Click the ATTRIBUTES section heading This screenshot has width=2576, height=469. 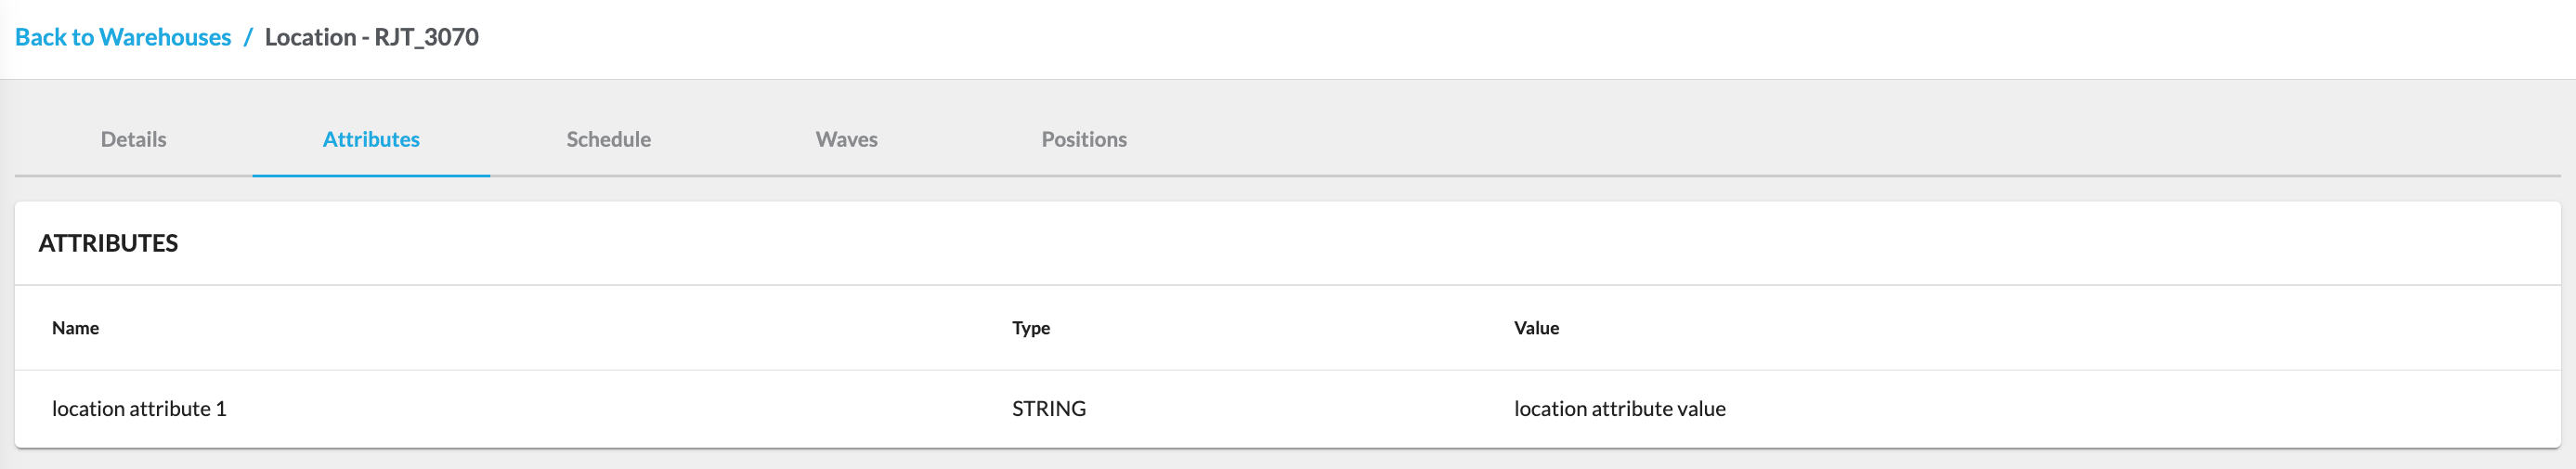(108, 243)
